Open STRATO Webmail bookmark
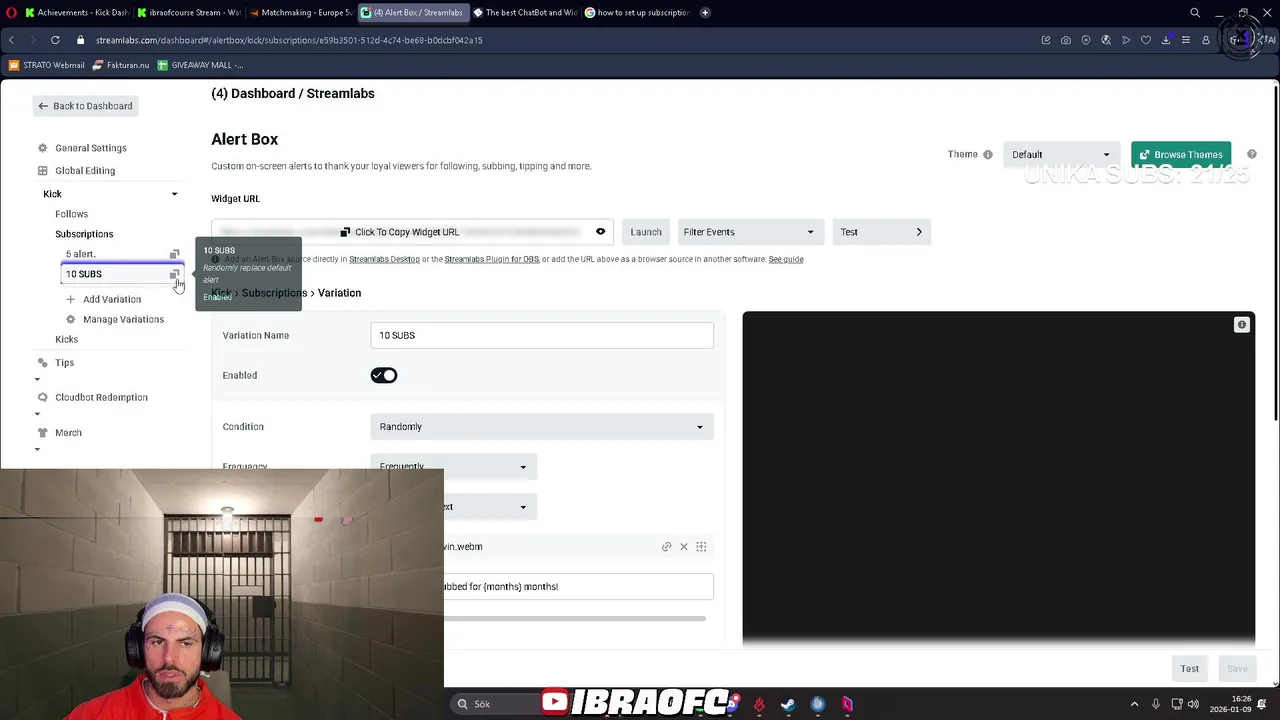Viewport: 1280px width, 720px height. click(x=47, y=65)
